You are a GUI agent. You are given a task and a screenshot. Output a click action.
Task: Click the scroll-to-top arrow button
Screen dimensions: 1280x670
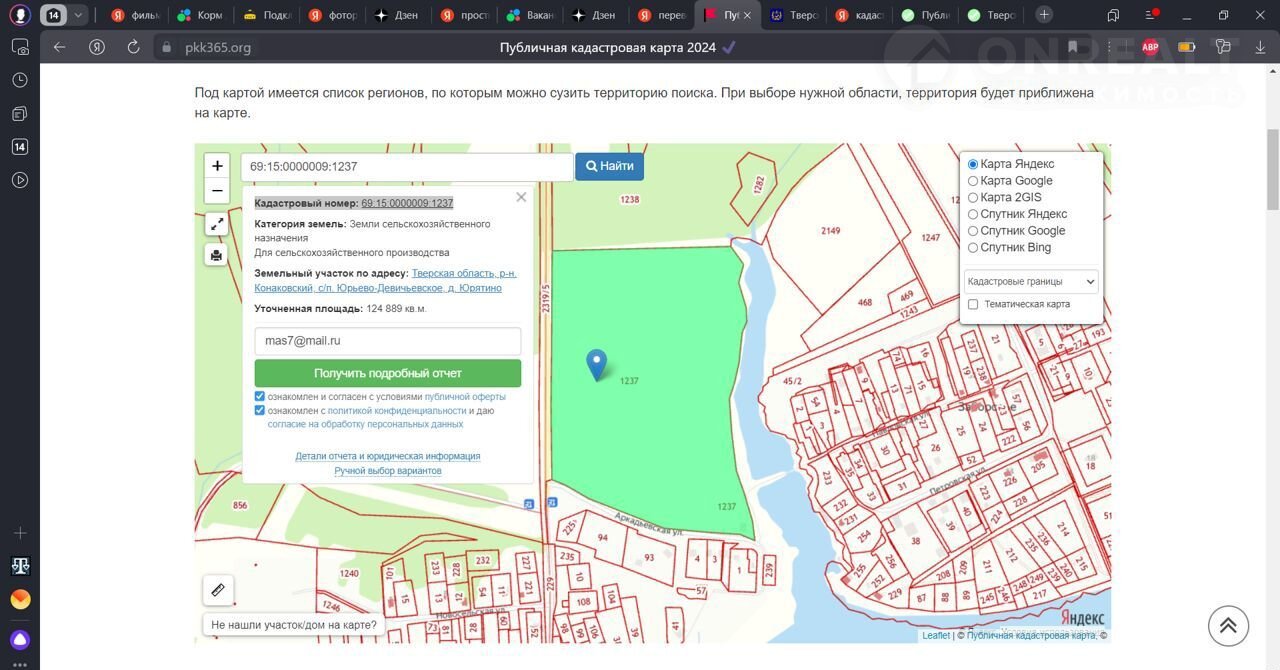pyautogui.click(x=1228, y=626)
